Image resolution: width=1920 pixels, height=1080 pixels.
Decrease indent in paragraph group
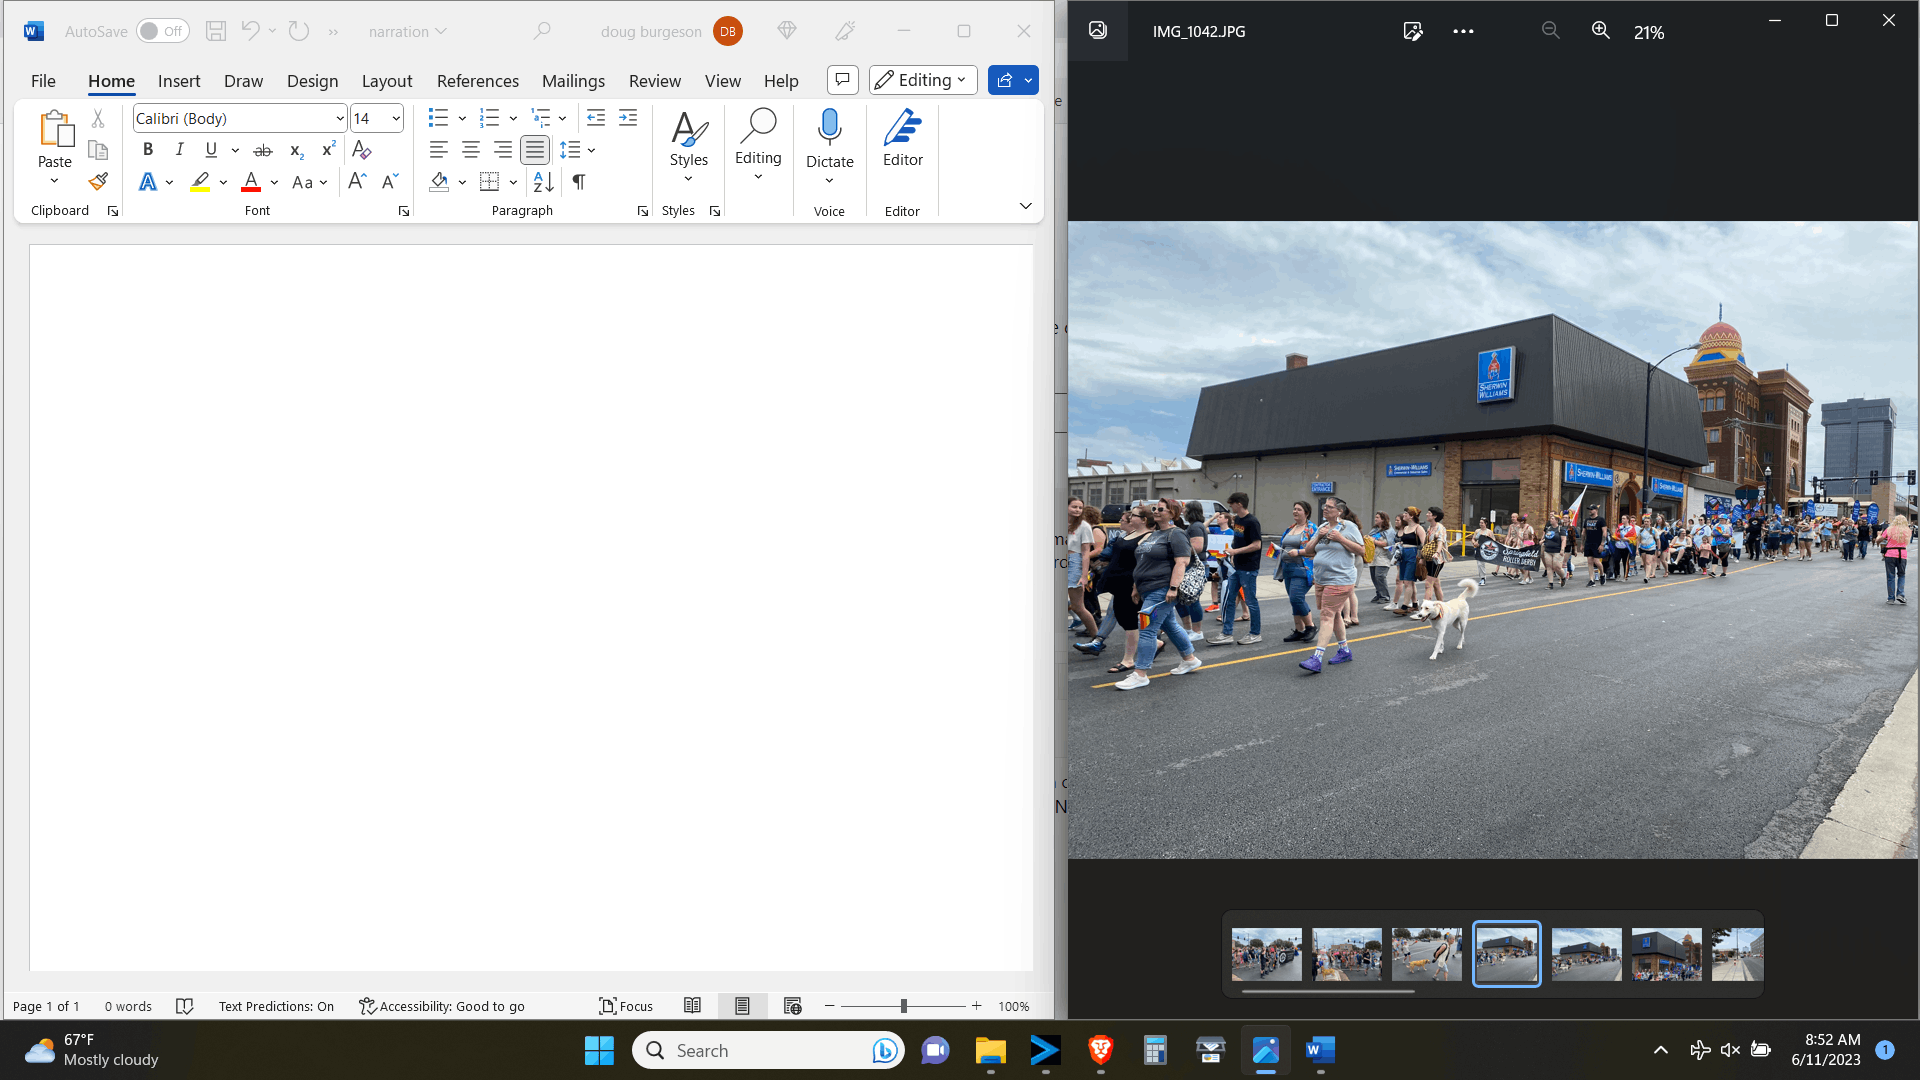(x=596, y=118)
